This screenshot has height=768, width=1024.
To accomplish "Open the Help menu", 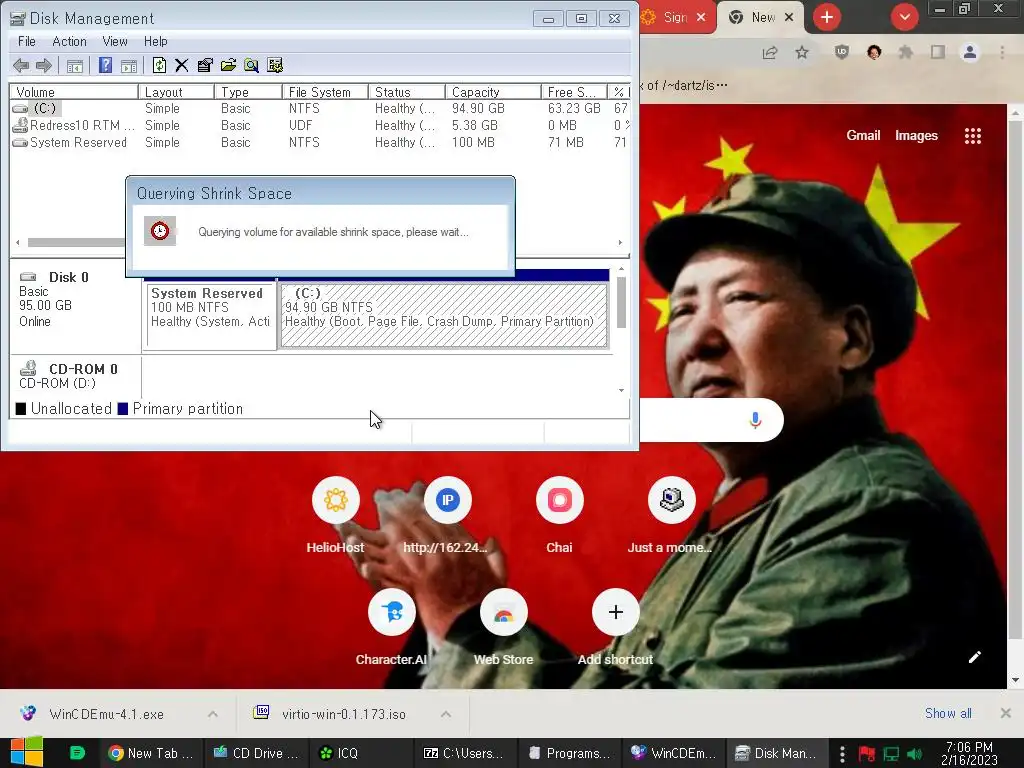I will point(155,41).
